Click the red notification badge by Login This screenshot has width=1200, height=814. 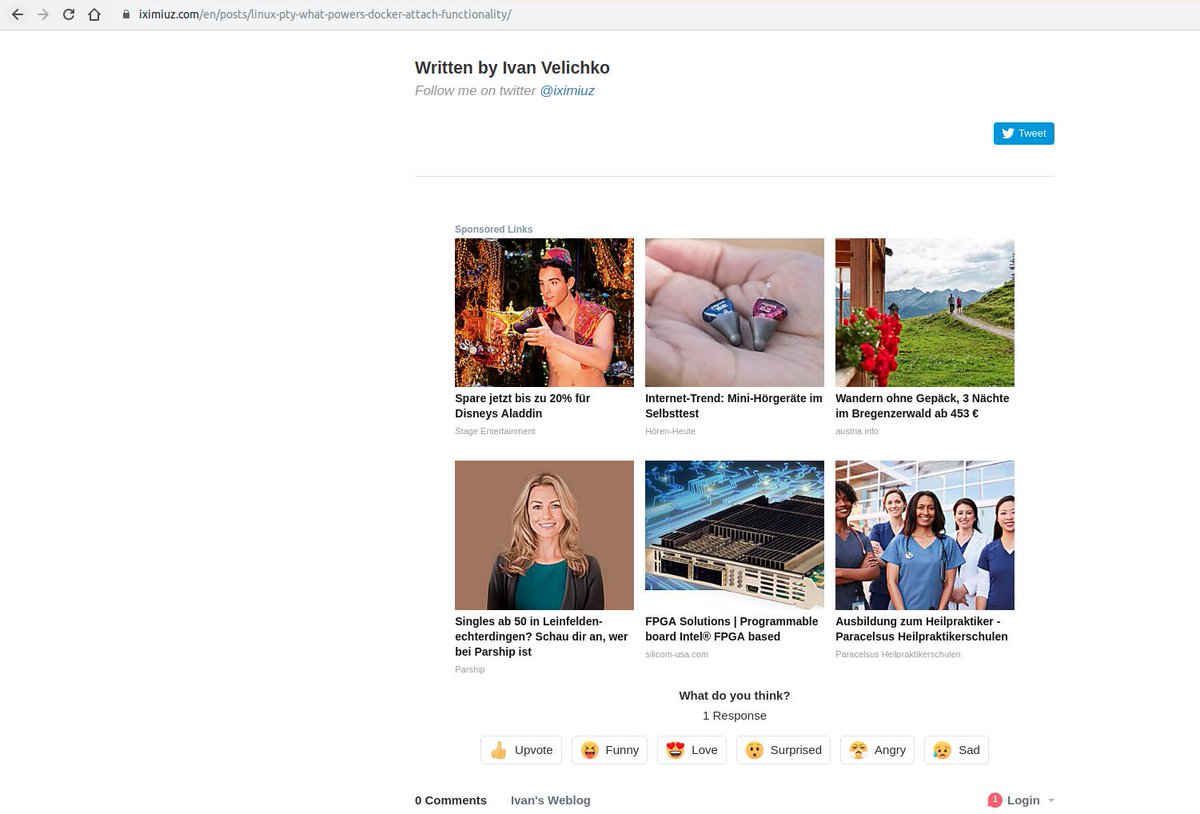click(995, 800)
